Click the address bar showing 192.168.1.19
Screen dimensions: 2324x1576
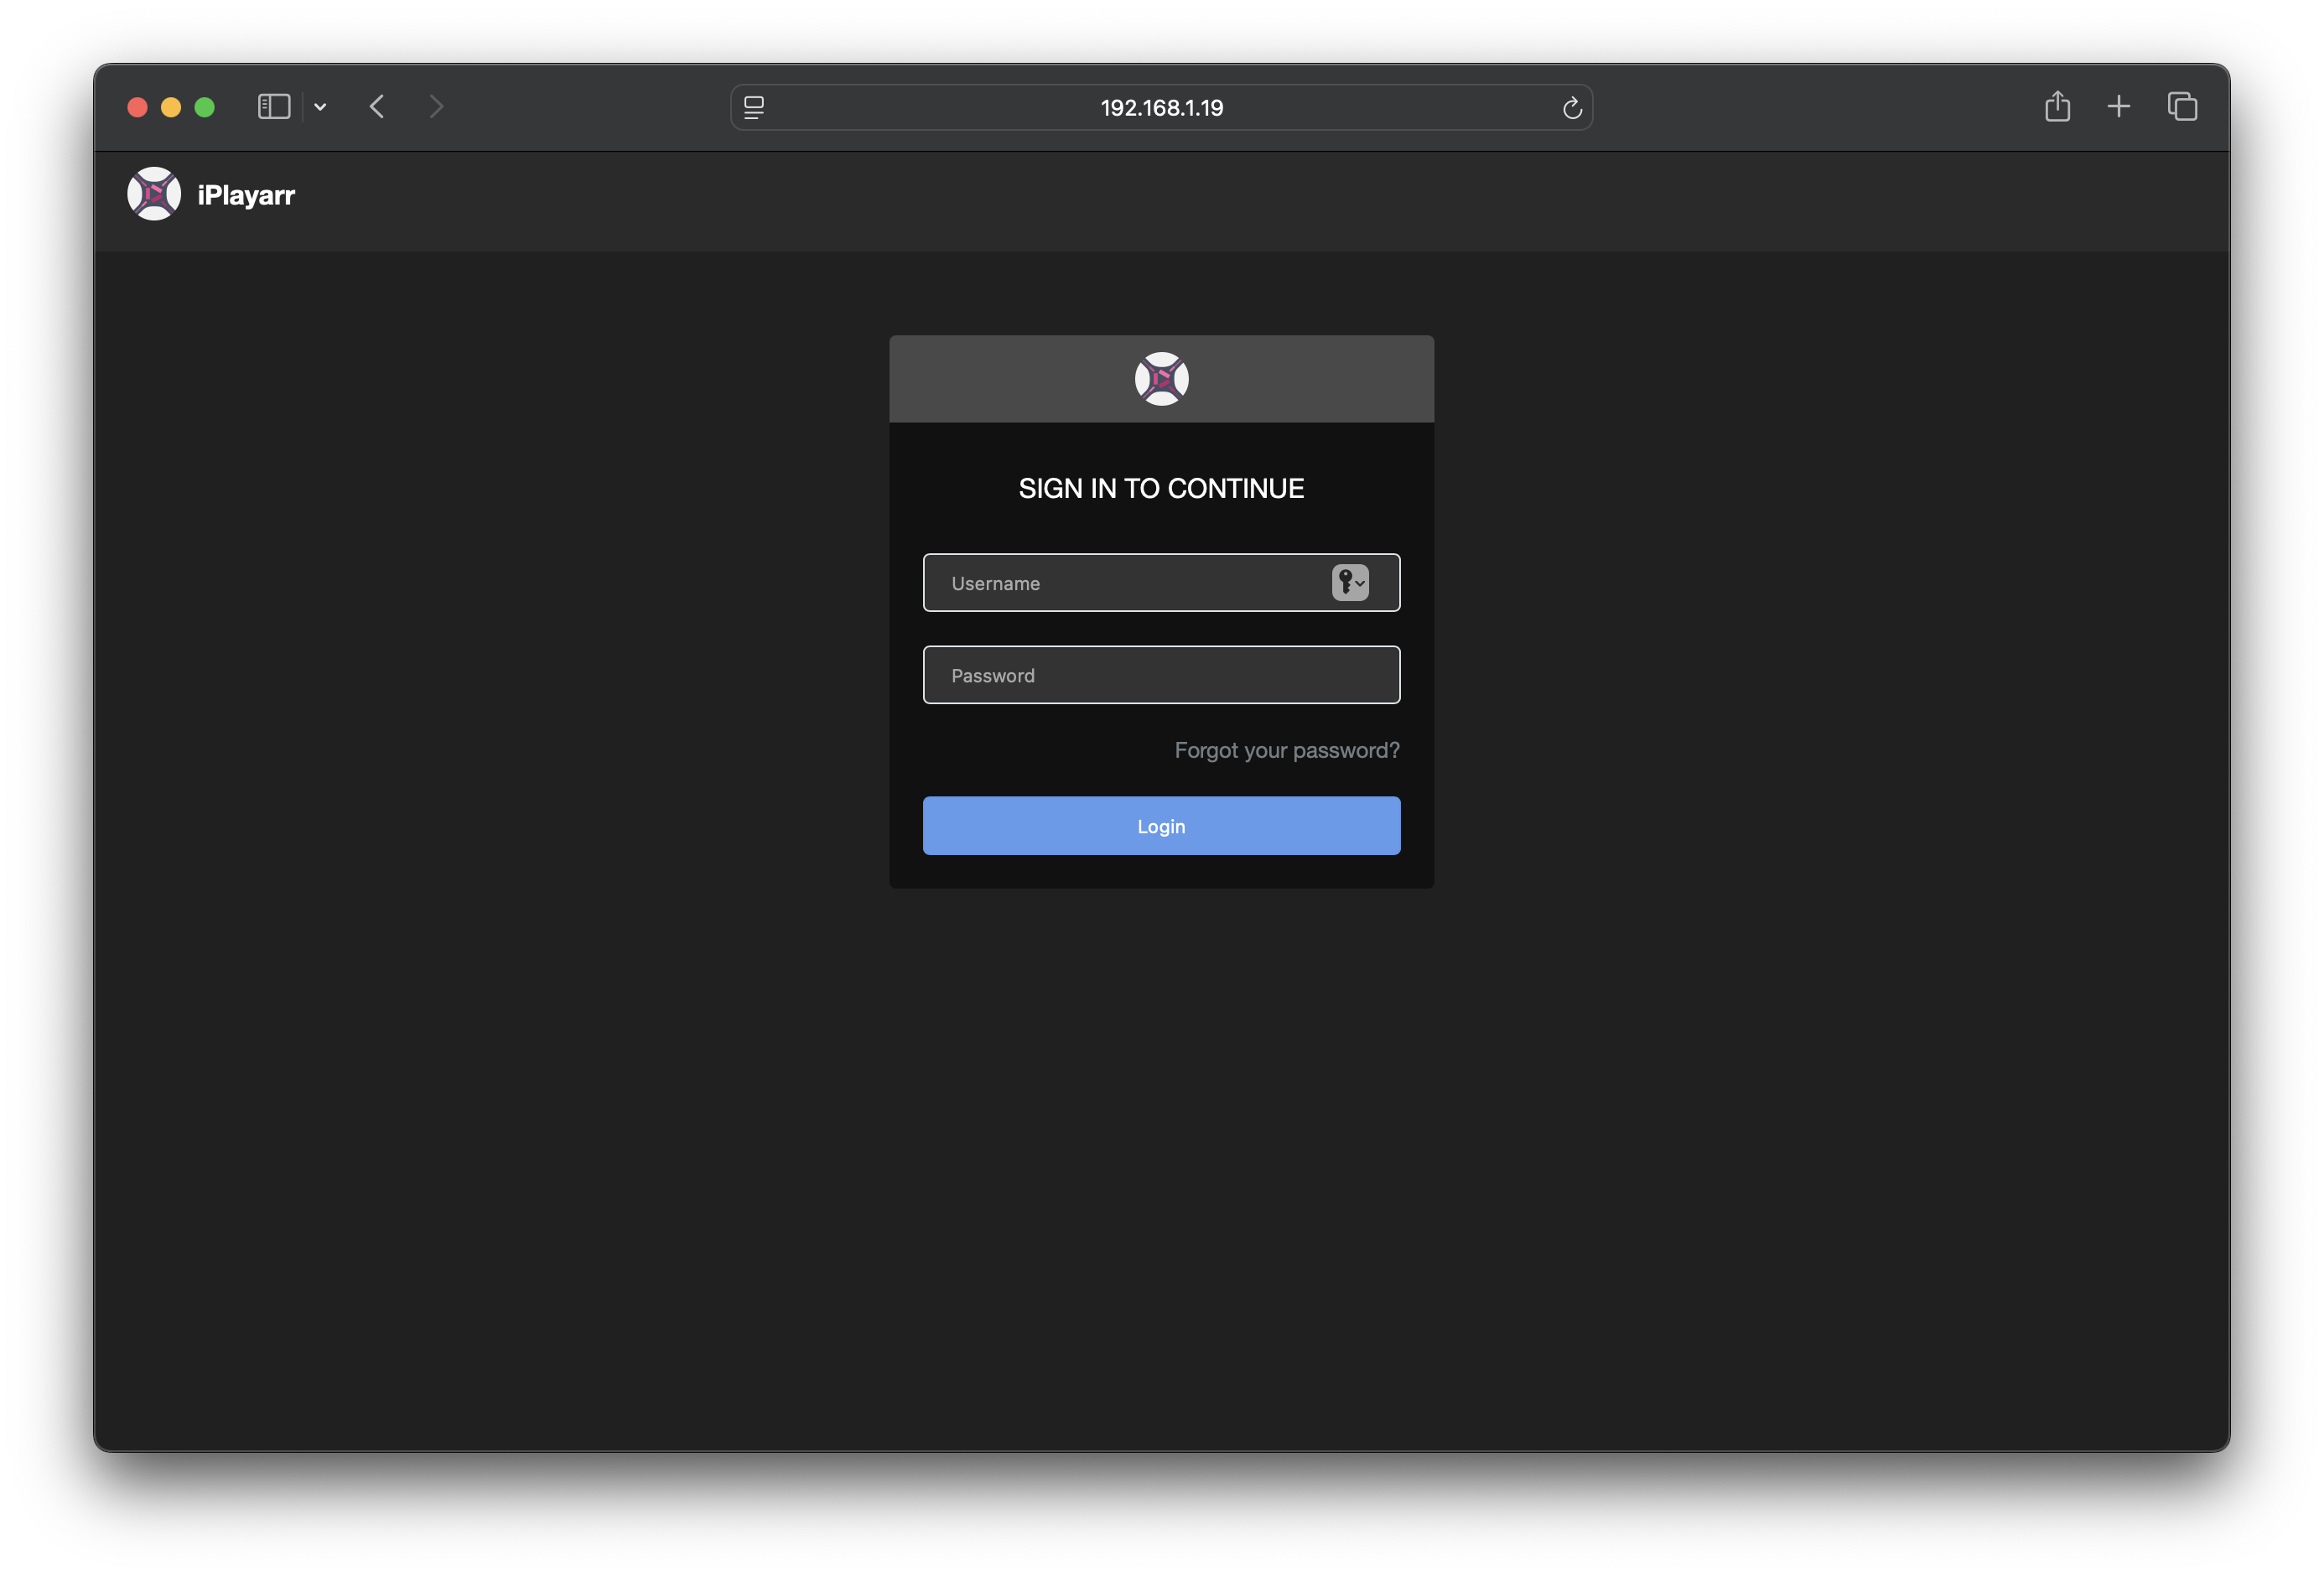(1161, 107)
